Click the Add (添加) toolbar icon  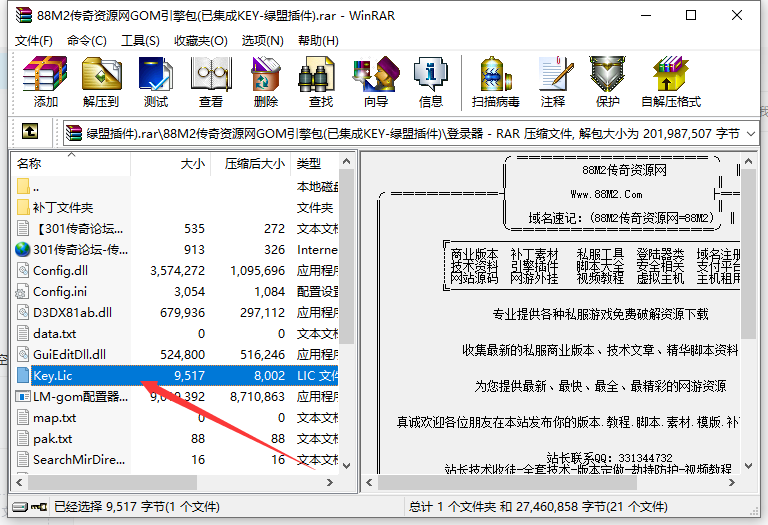tap(45, 75)
